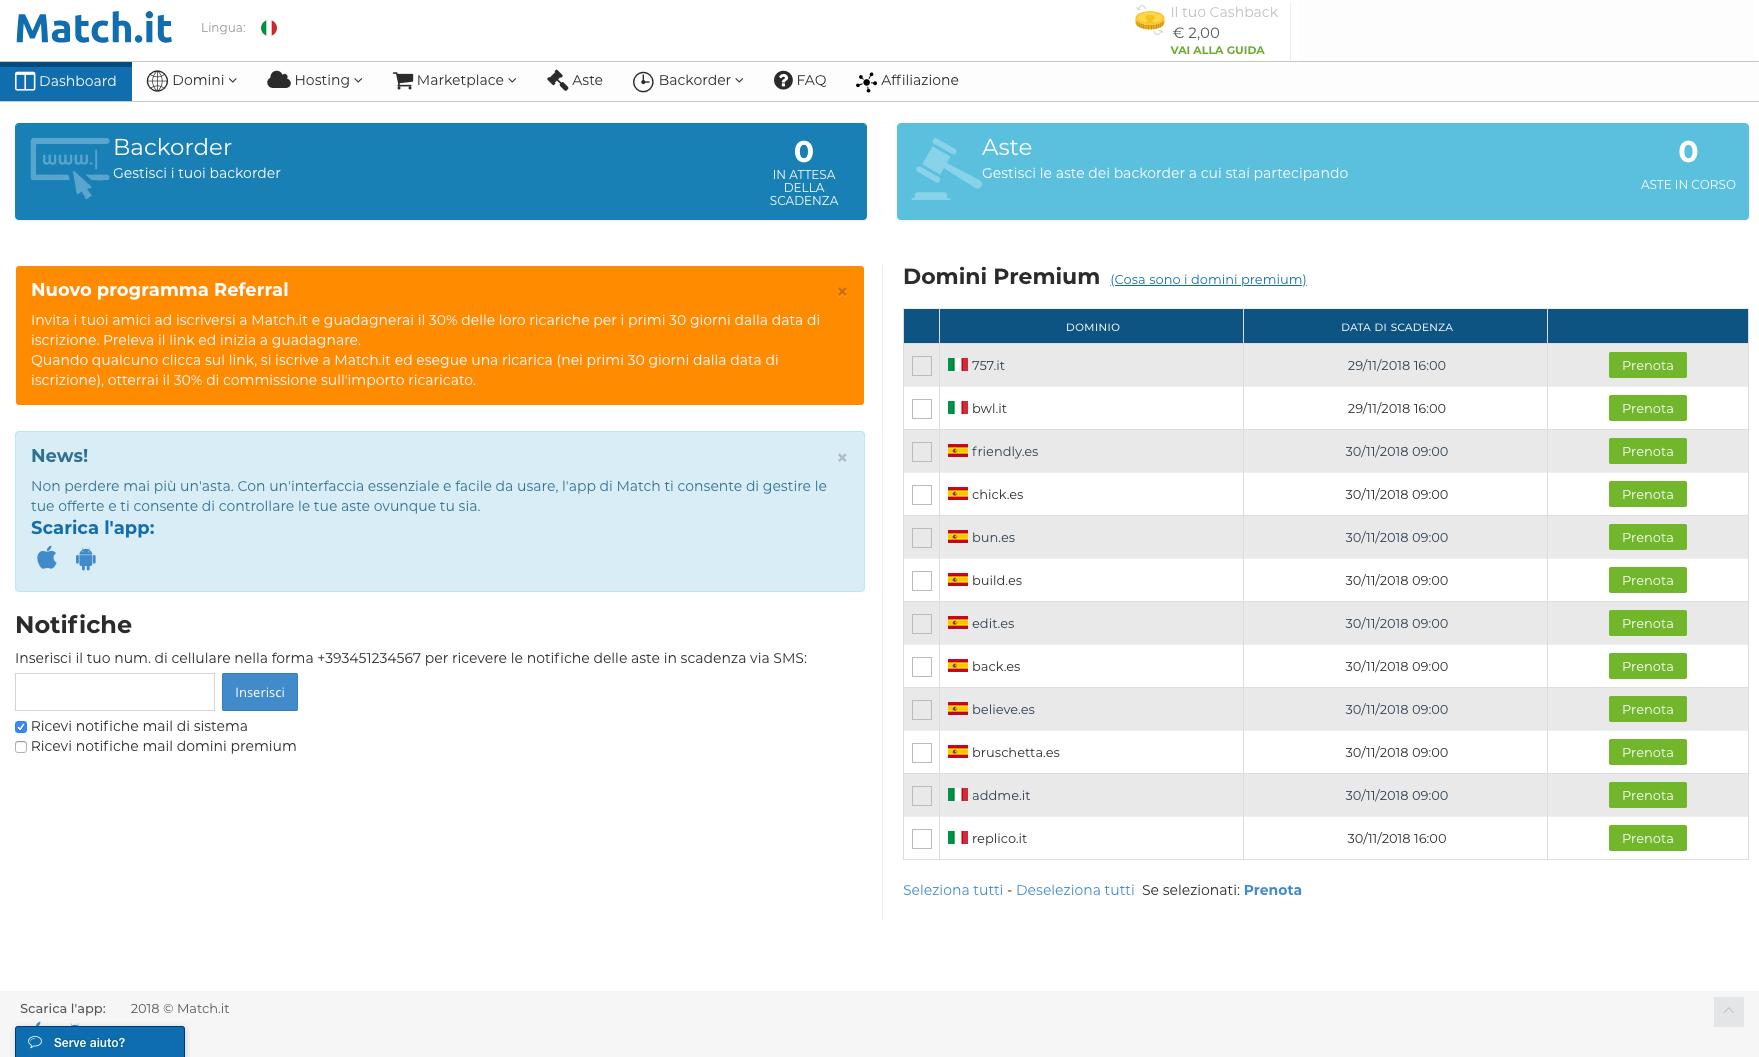Click the Affiliazione network icon
Image resolution: width=1759 pixels, height=1057 pixels.
(866, 81)
